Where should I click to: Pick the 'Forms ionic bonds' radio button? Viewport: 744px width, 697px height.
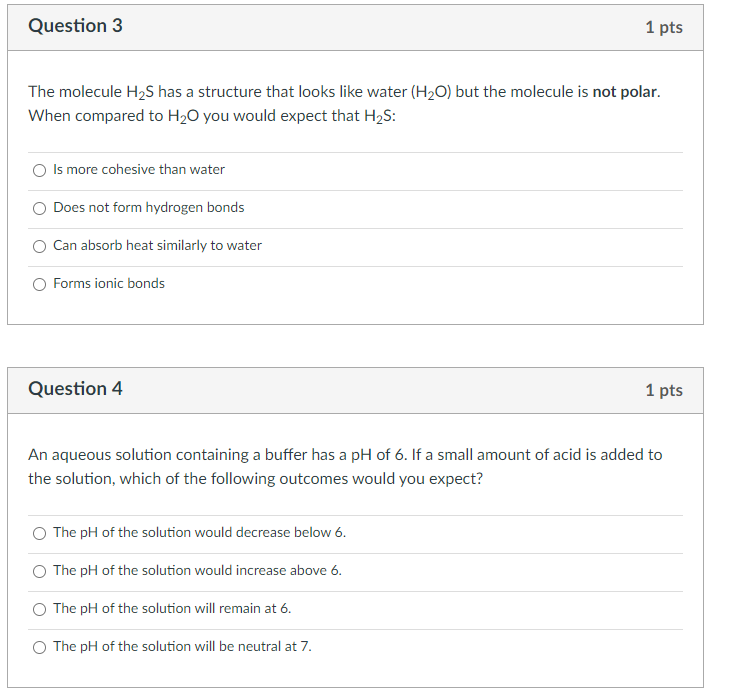pyautogui.click(x=39, y=284)
